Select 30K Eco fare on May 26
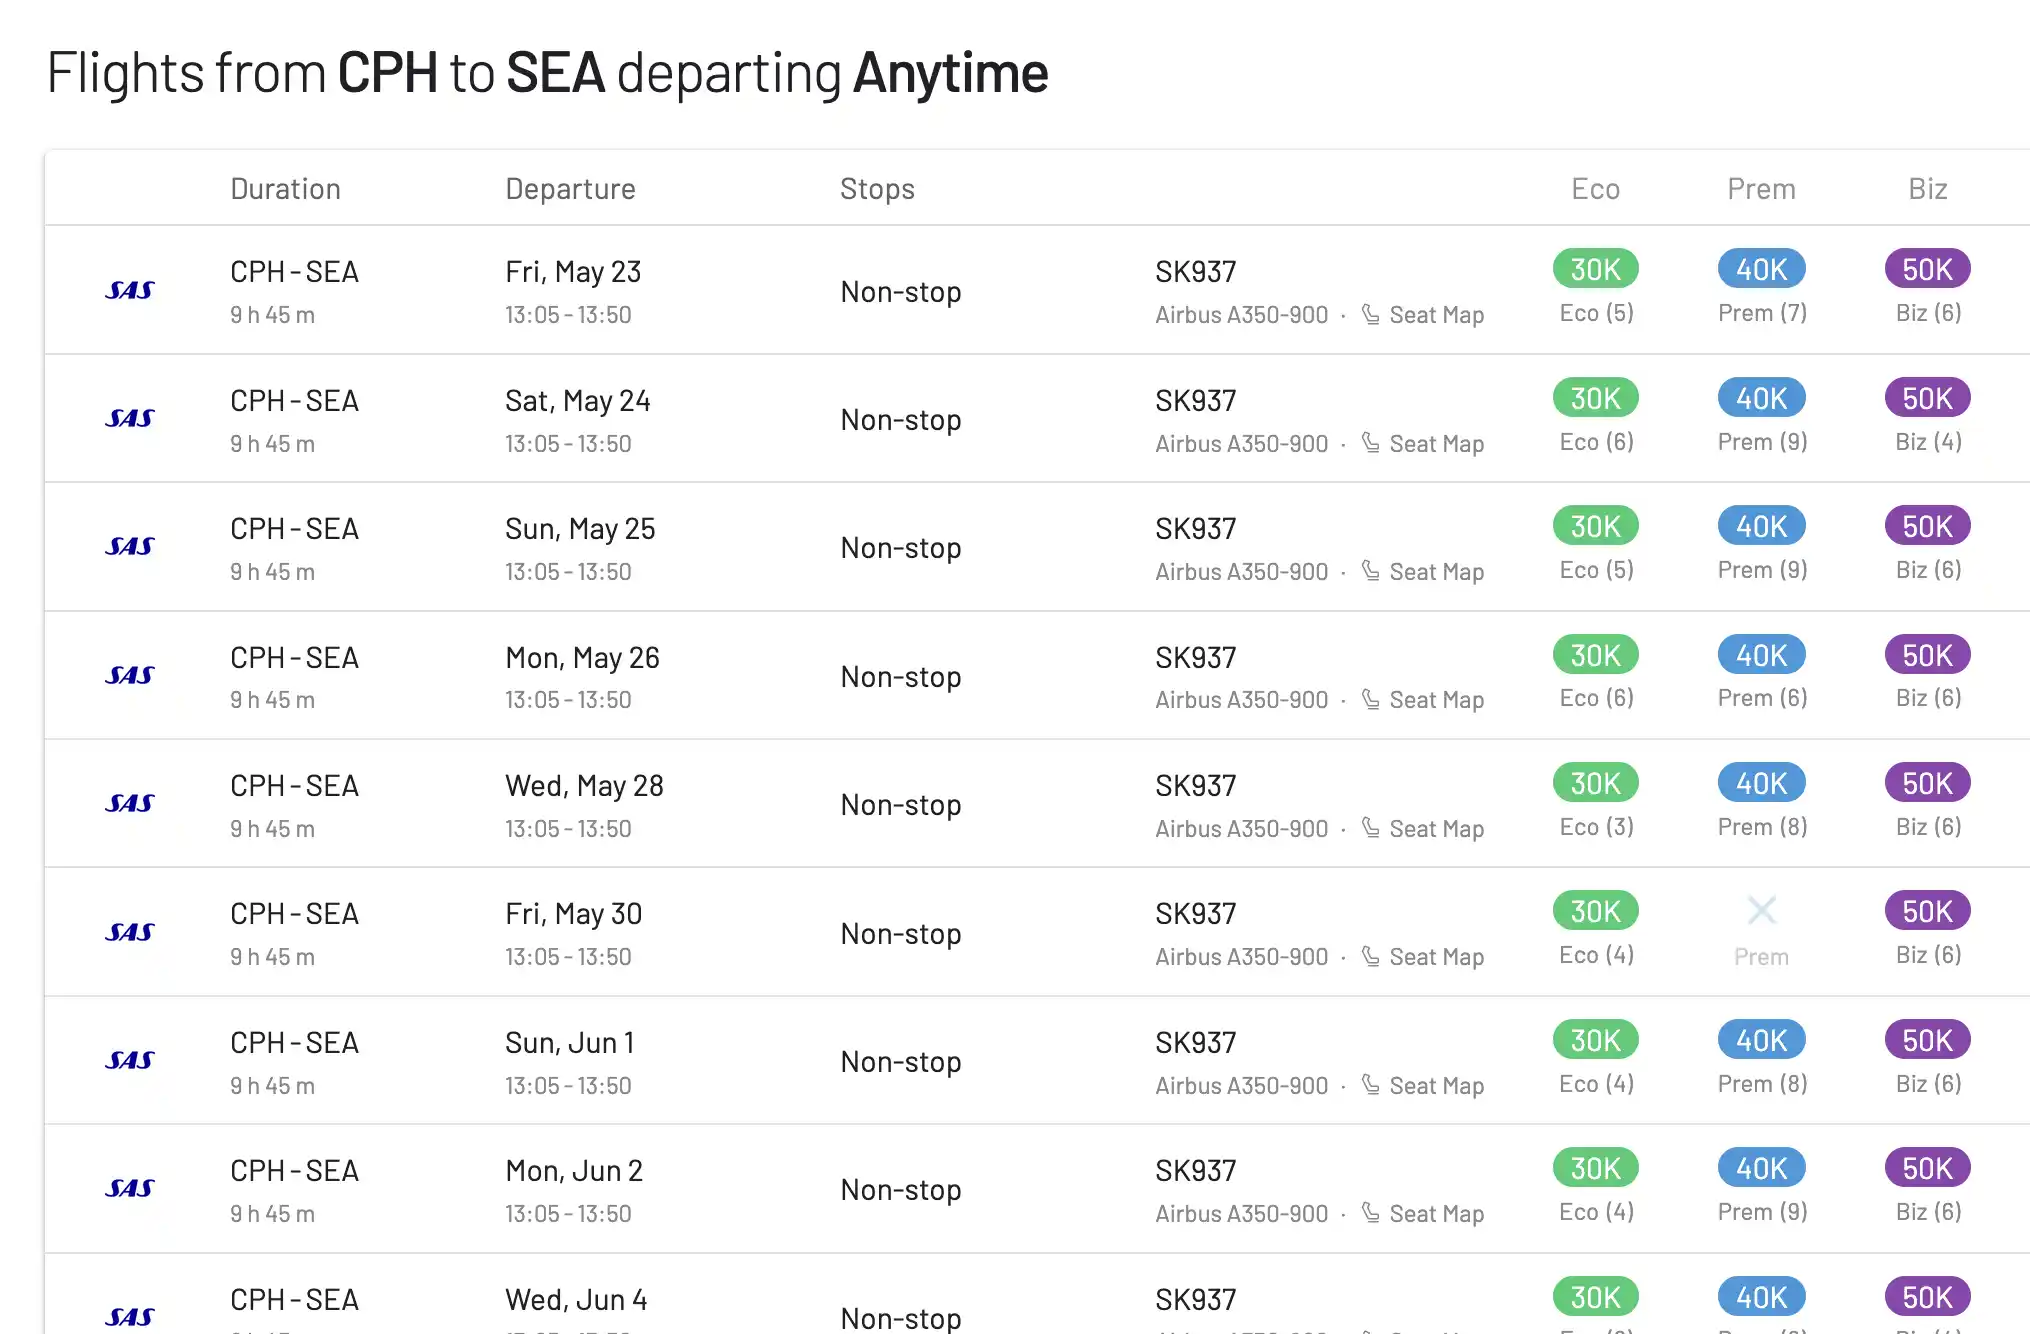Image resolution: width=2030 pixels, height=1334 pixels. (1596, 655)
